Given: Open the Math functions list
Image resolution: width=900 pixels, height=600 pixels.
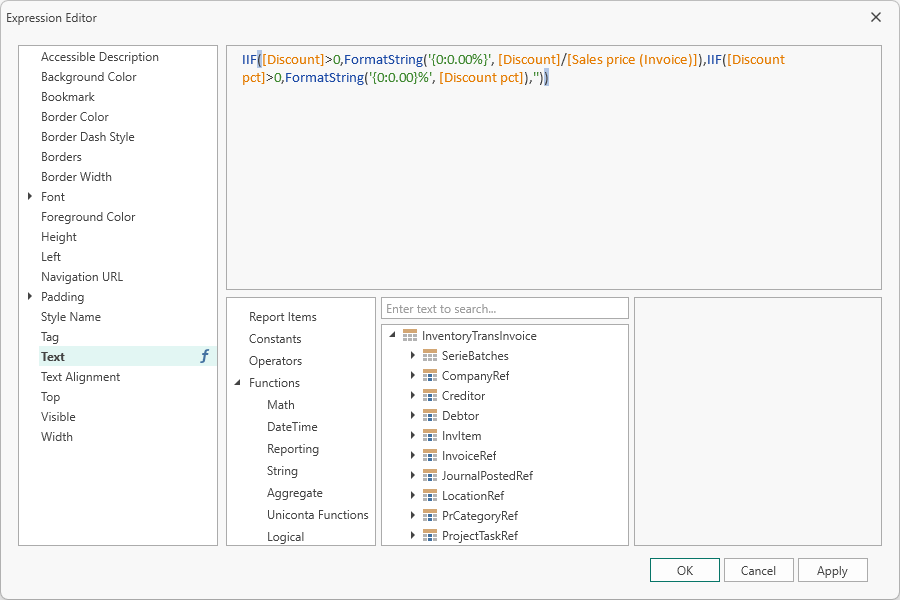Looking at the screenshot, I should 281,405.
